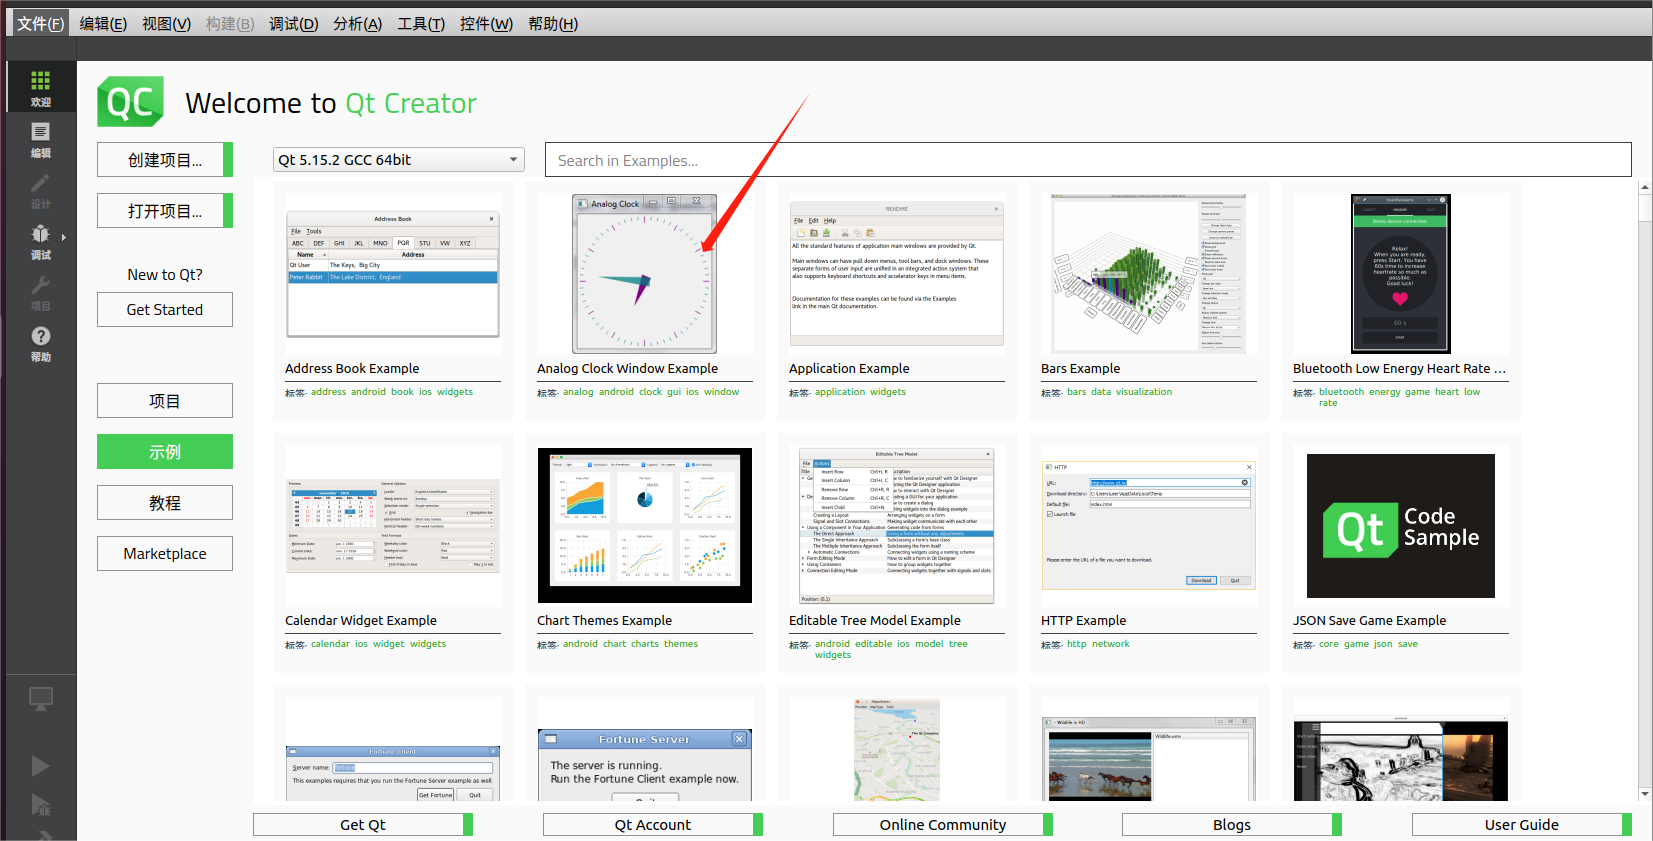This screenshot has width=1653, height=841.
Task: Click the Start Debugging run icon
Action: (x=40, y=804)
